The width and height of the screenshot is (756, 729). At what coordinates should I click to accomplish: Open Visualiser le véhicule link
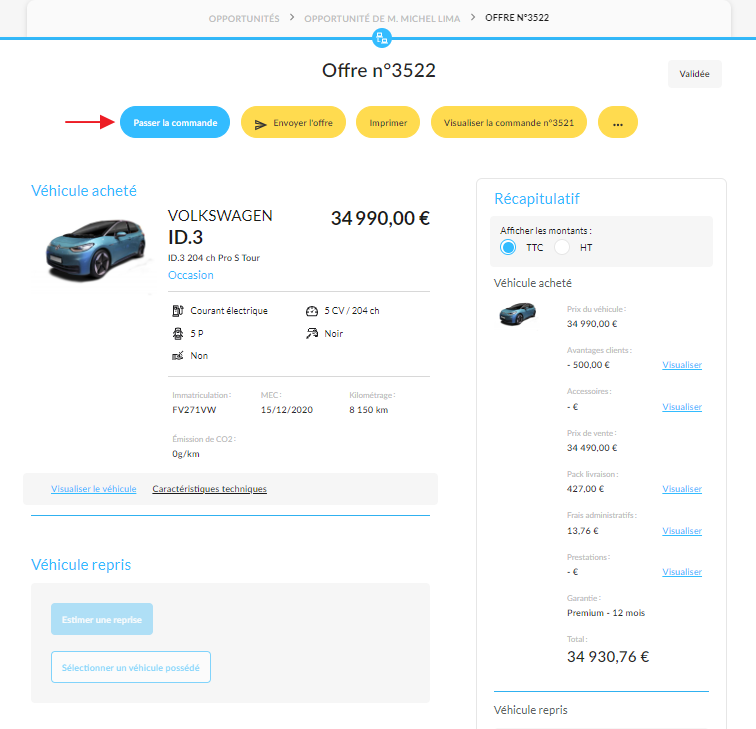[94, 489]
